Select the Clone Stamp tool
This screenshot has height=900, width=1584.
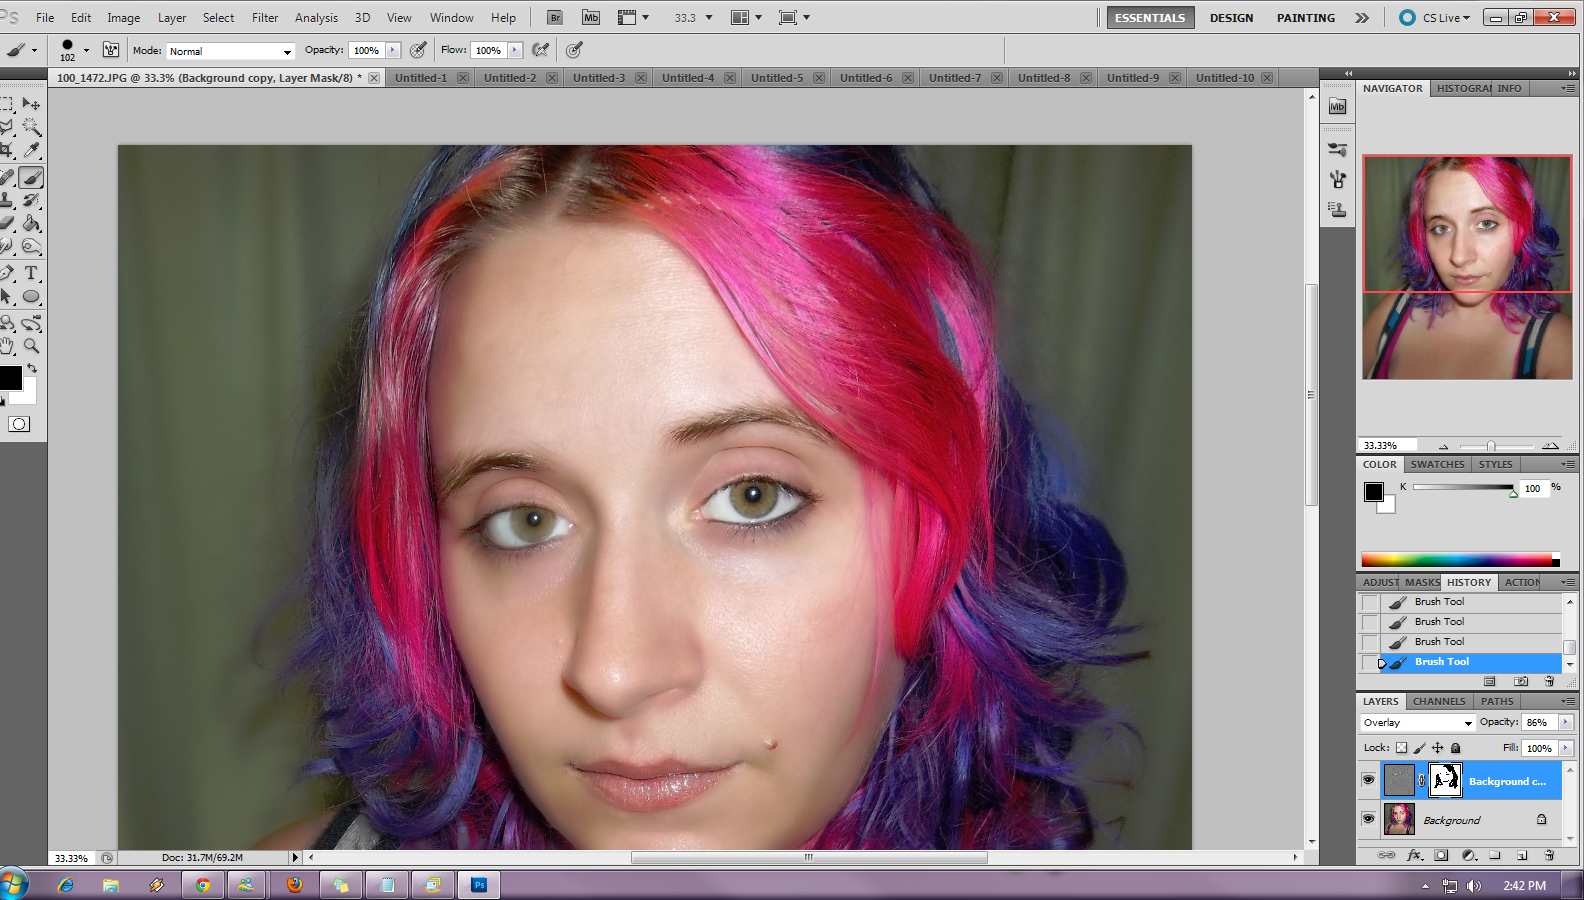click(x=7, y=201)
